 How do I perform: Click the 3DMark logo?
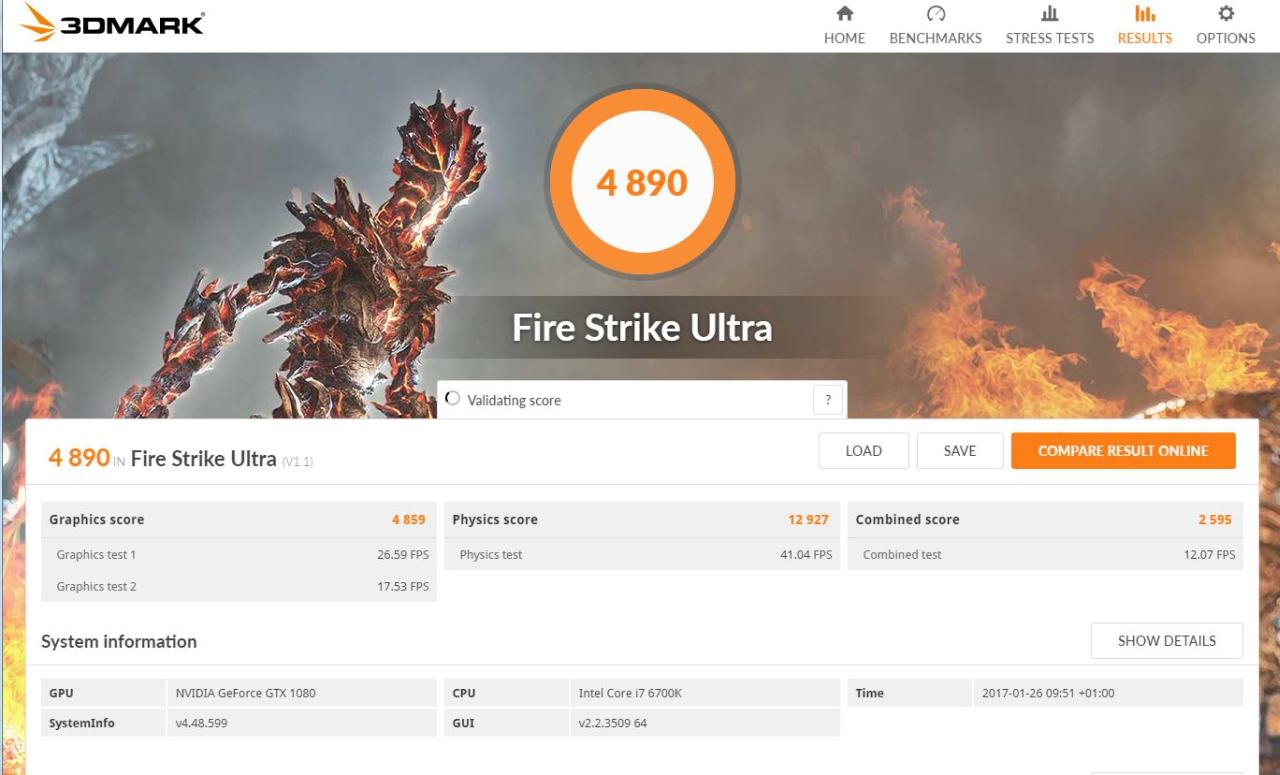tap(112, 23)
